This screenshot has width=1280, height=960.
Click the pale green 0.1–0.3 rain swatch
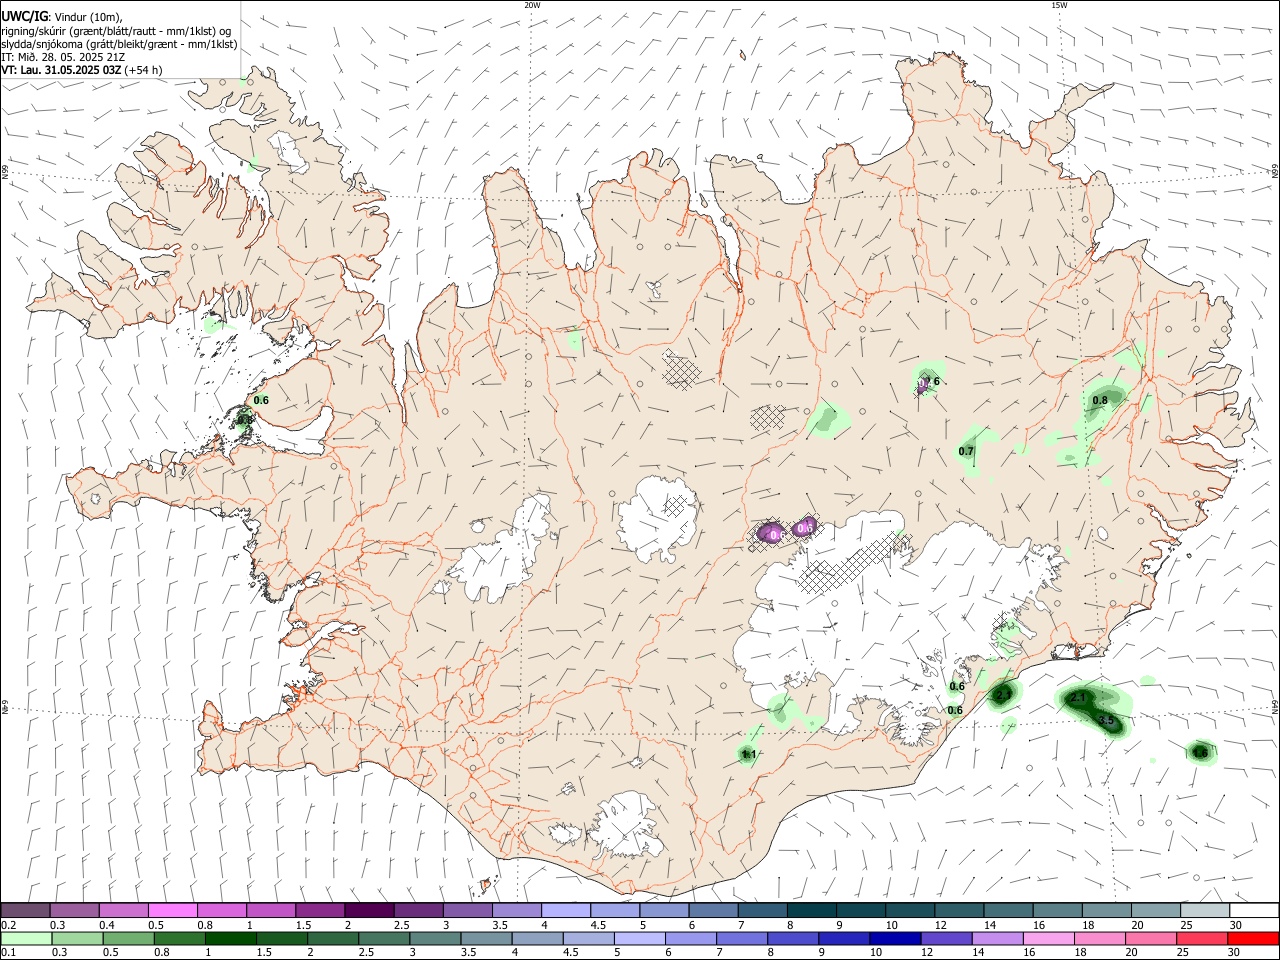coord(26,939)
